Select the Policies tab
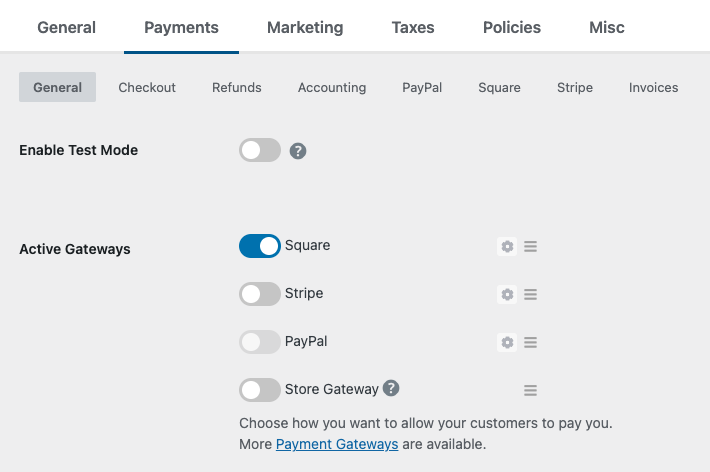Image resolution: width=710 pixels, height=472 pixels. click(512, 27)
